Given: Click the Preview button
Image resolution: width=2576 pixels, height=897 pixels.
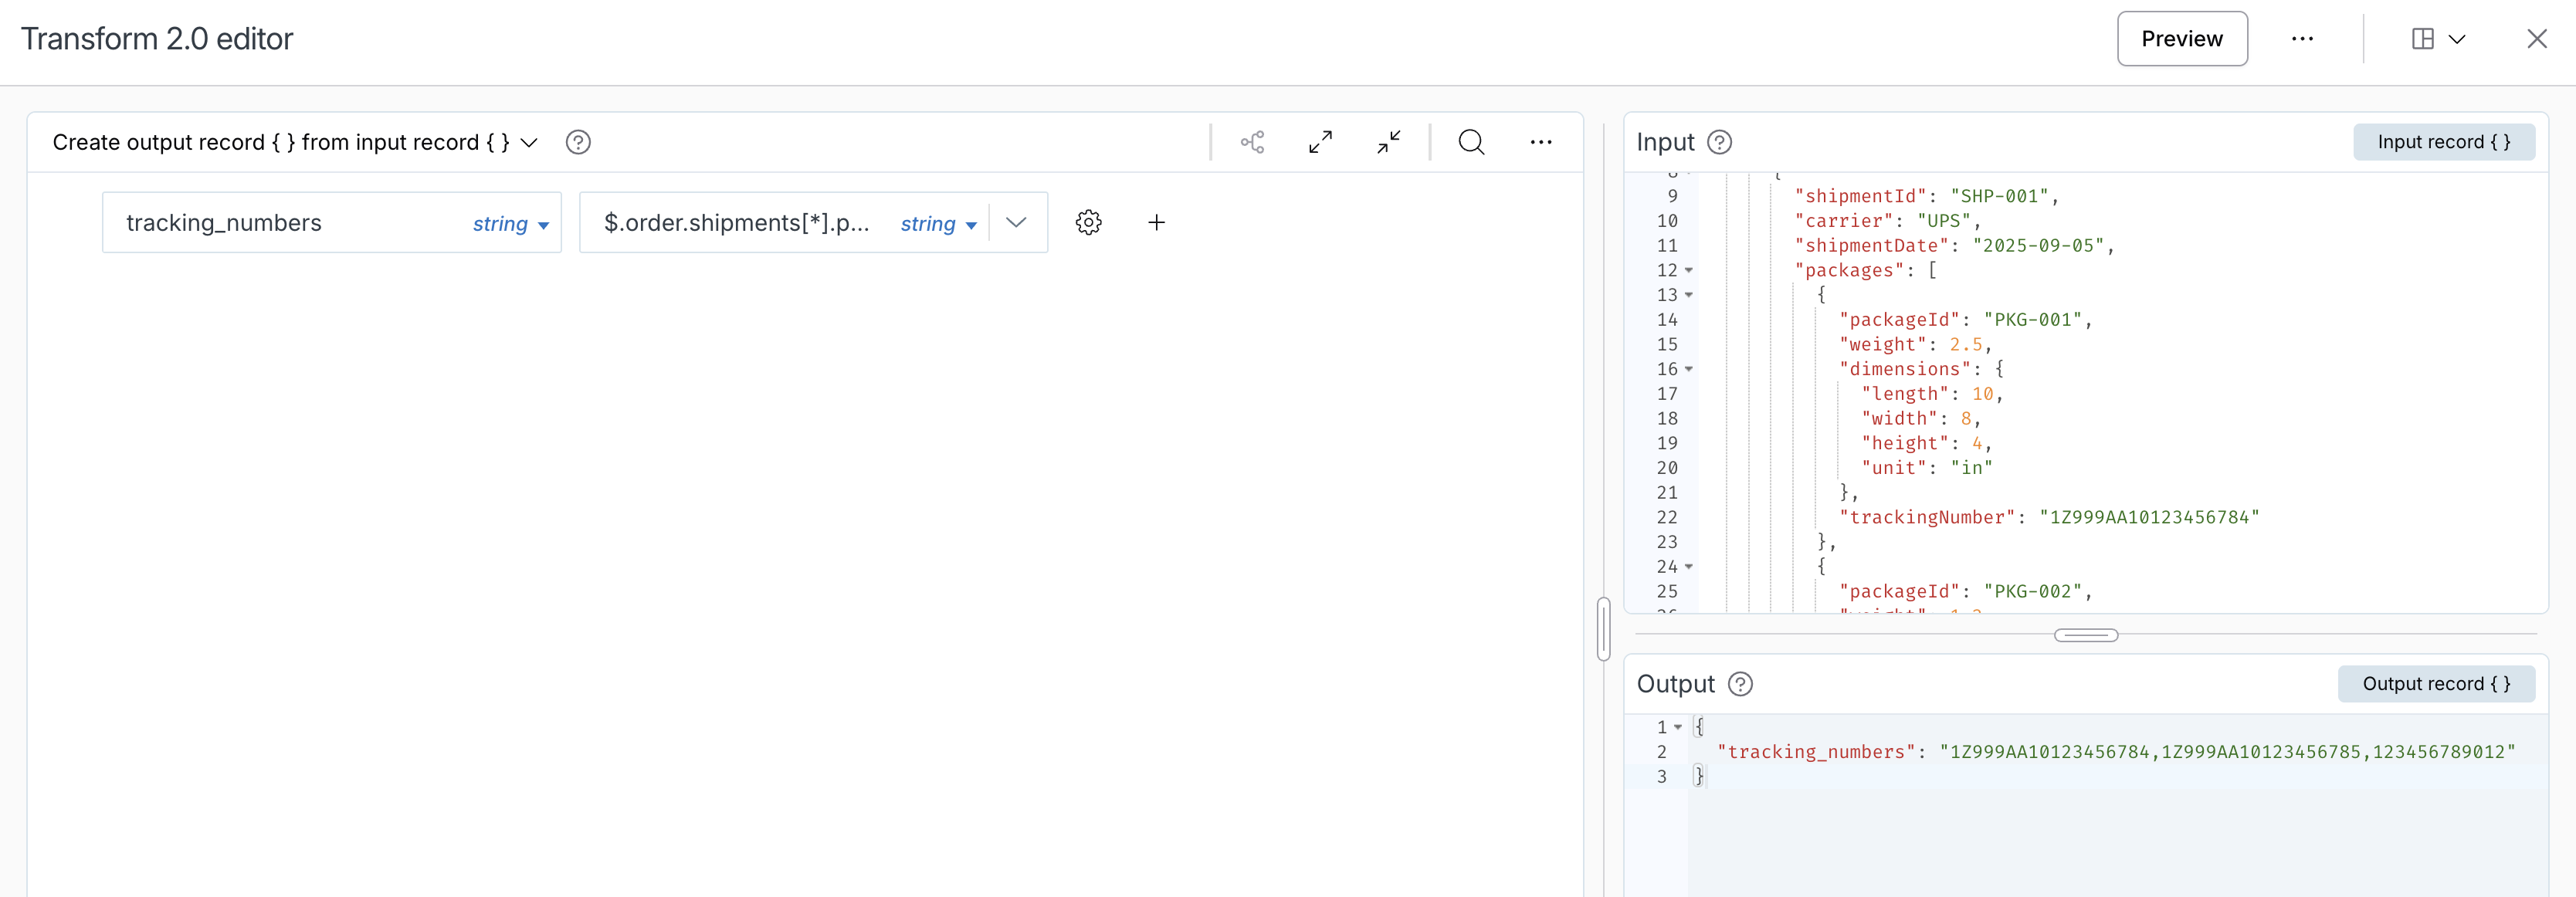Looking at the screenshot, I should [2181, 39].
